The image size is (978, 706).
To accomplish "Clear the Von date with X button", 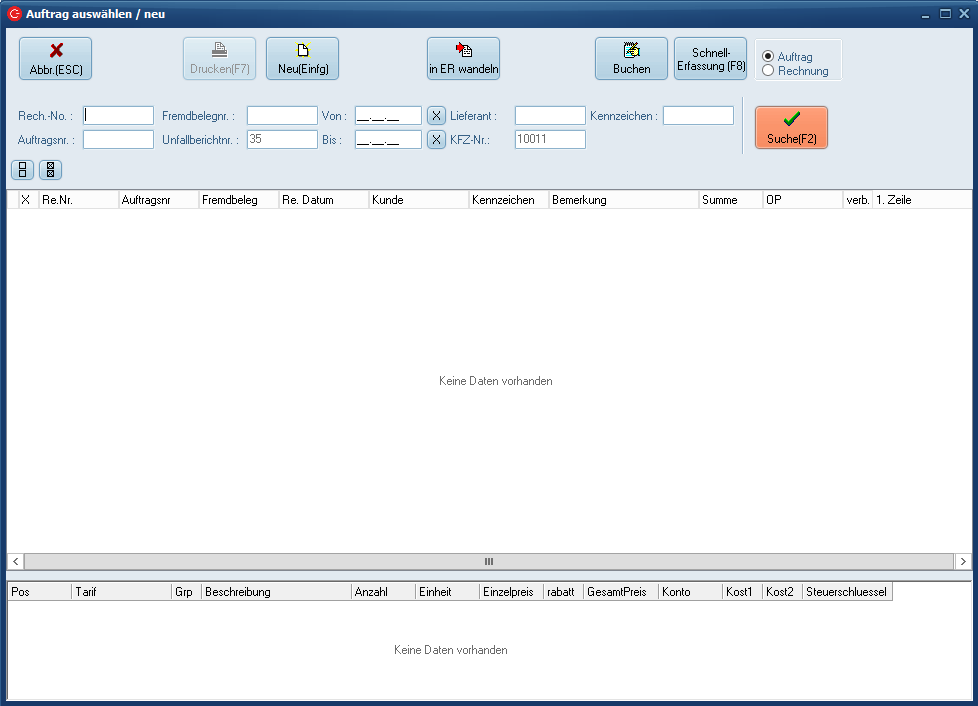I will click(436, 116).
